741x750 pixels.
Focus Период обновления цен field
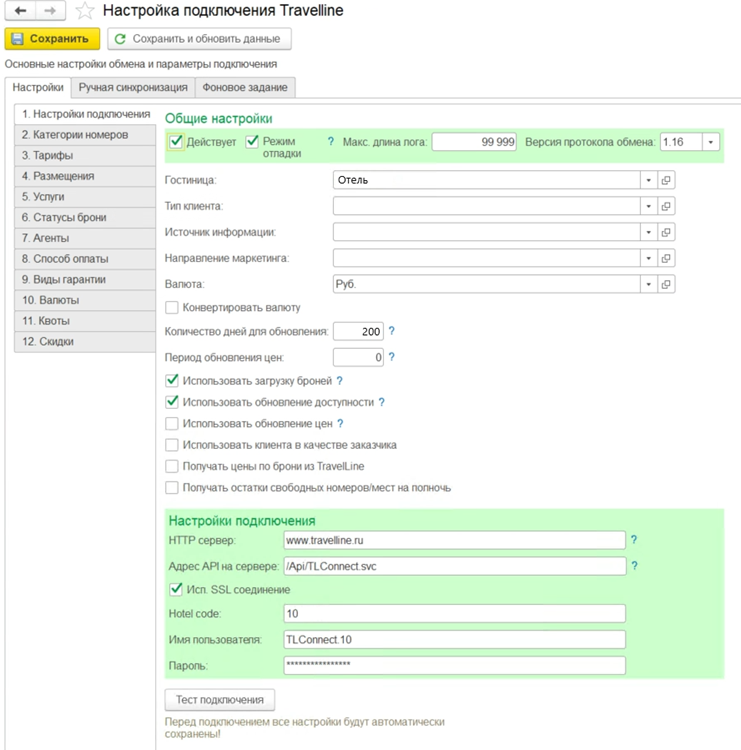(x=358, y=357)
